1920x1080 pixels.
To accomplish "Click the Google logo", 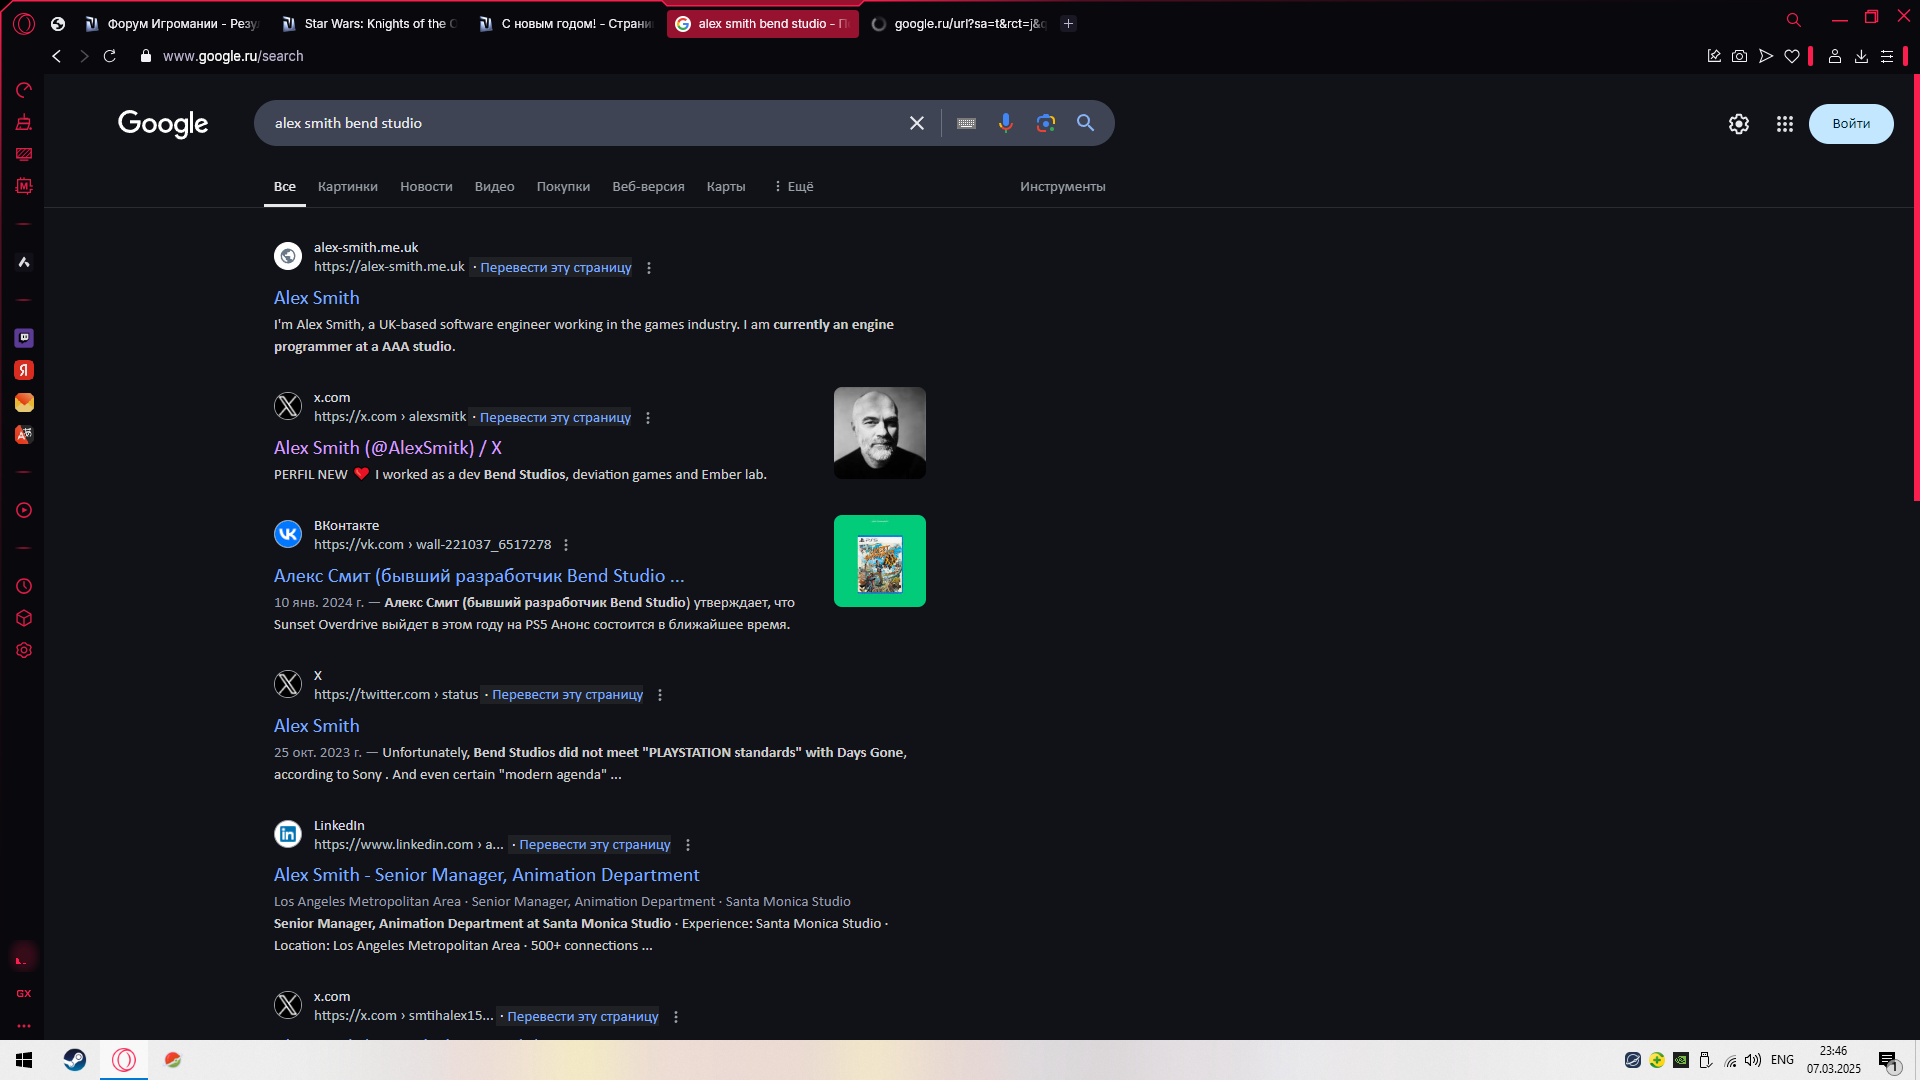I will click(163, 124).
